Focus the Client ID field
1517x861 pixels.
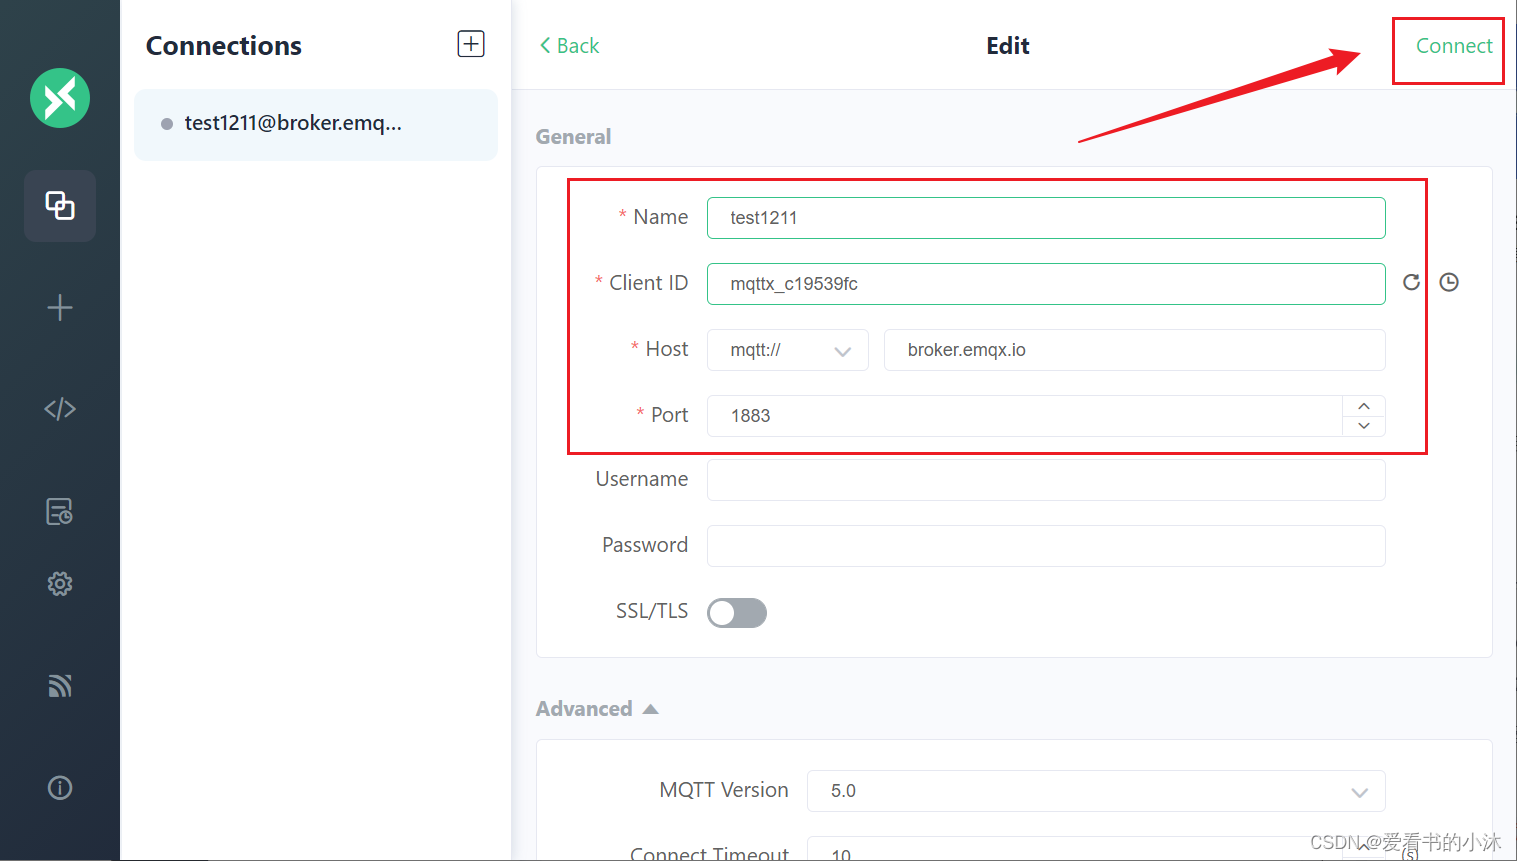1046,284
